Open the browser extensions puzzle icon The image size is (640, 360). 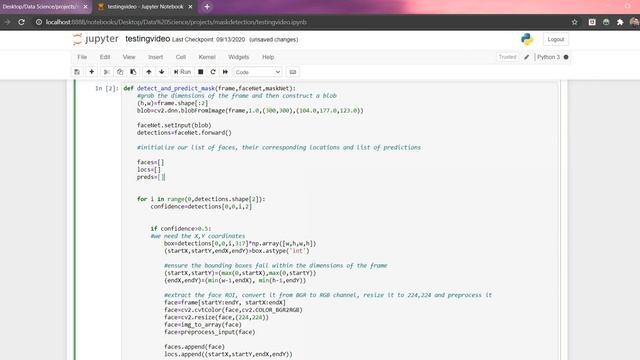pyautogui.click(x=620, y=22)
